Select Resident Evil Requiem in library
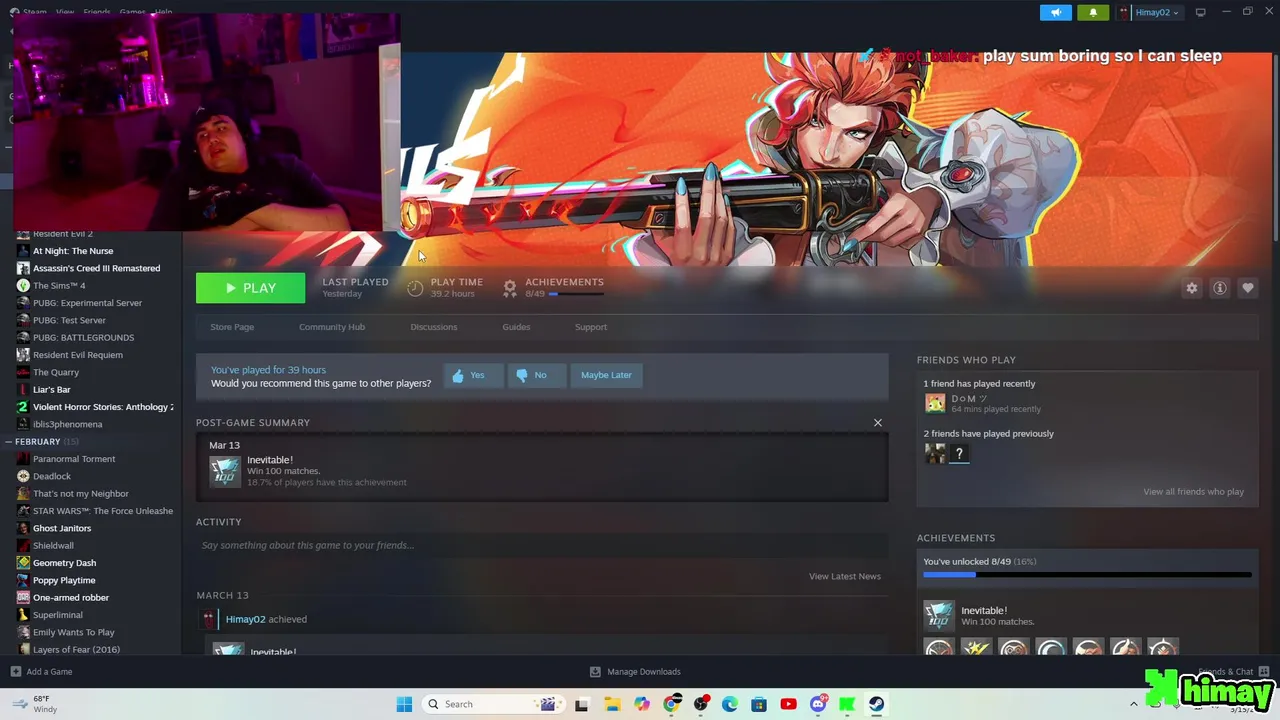 [78, 355]
